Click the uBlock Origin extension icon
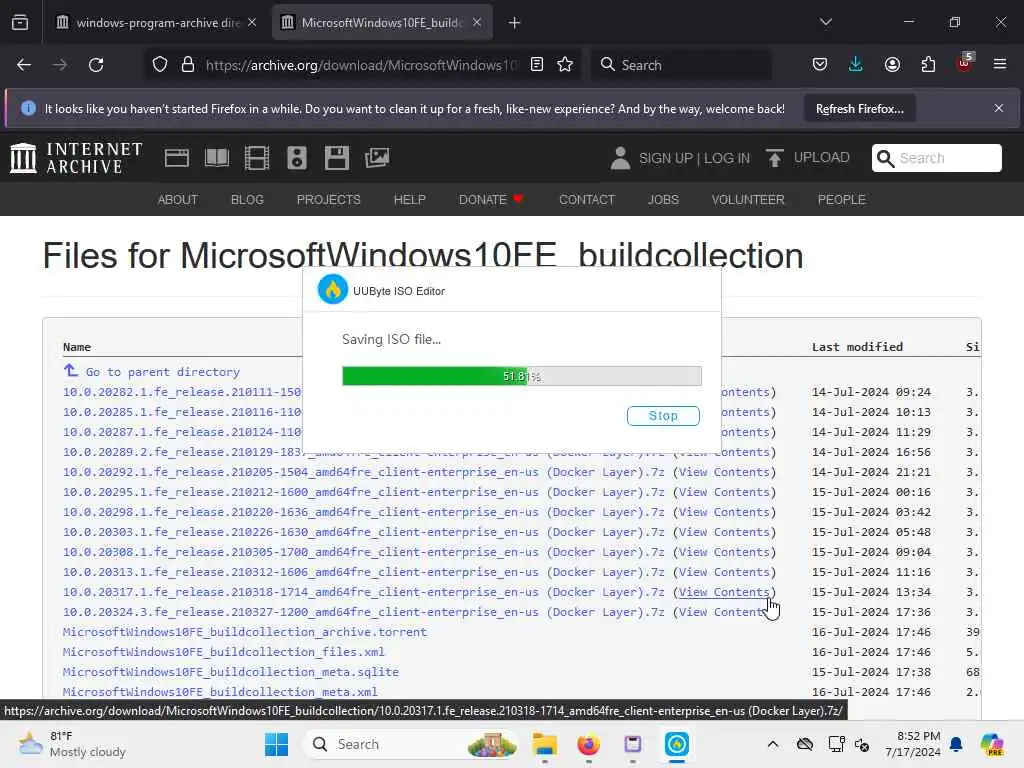This screenshot has height=768, width=1024. pyautogui.click(x=965, y=63)
